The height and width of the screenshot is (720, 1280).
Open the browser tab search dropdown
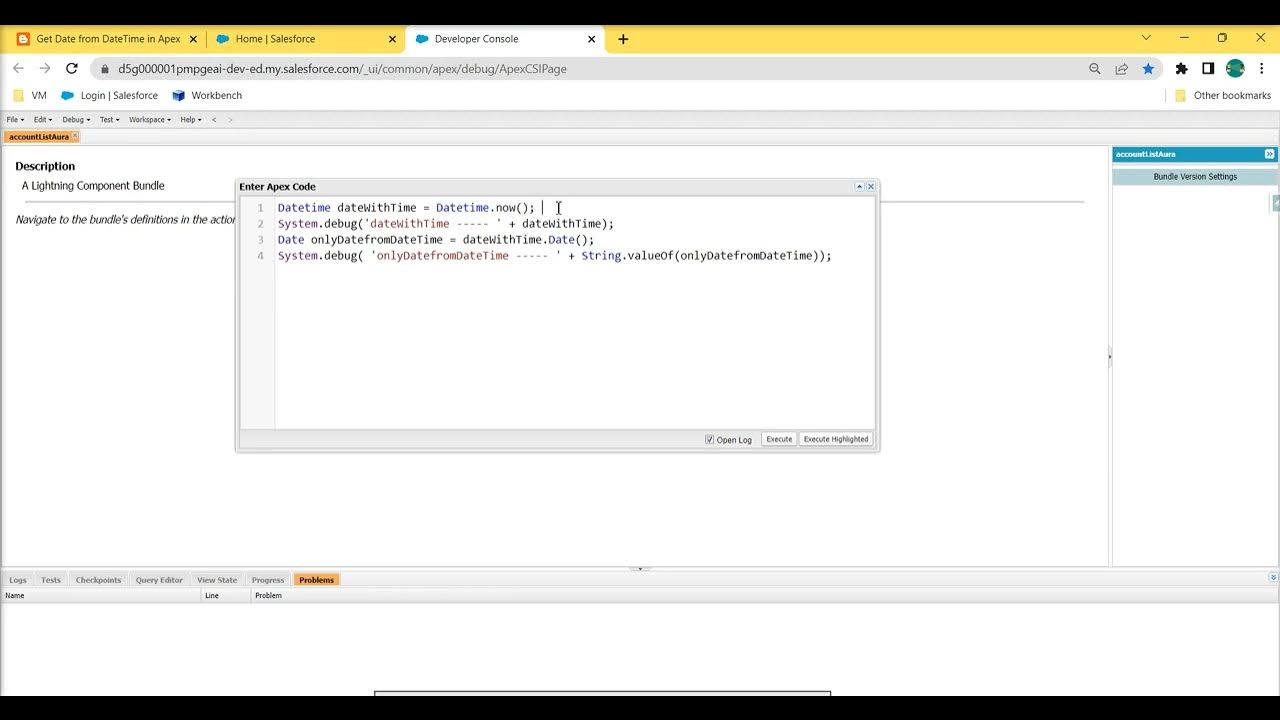(1146, 38)
